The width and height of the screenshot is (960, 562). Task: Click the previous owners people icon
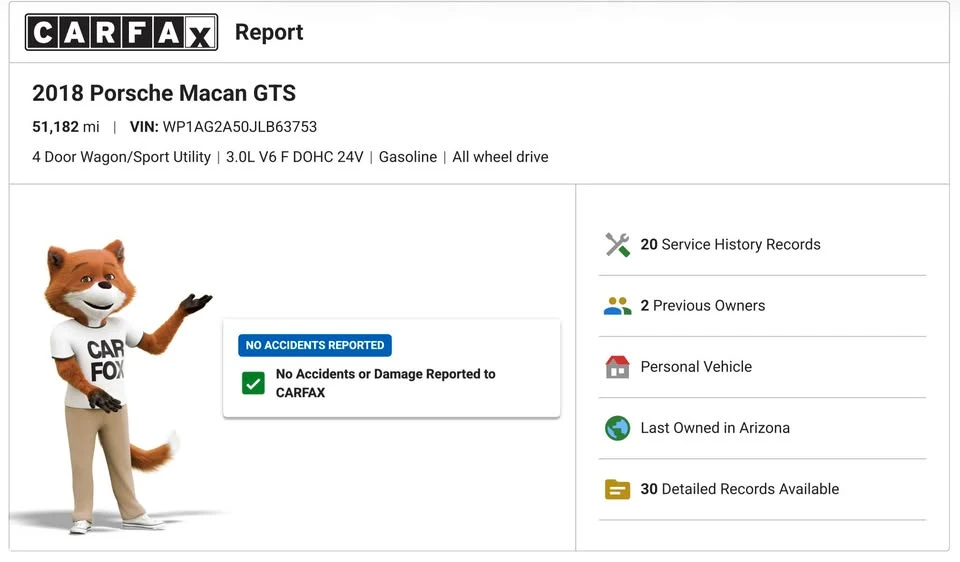tap(617, 305)
